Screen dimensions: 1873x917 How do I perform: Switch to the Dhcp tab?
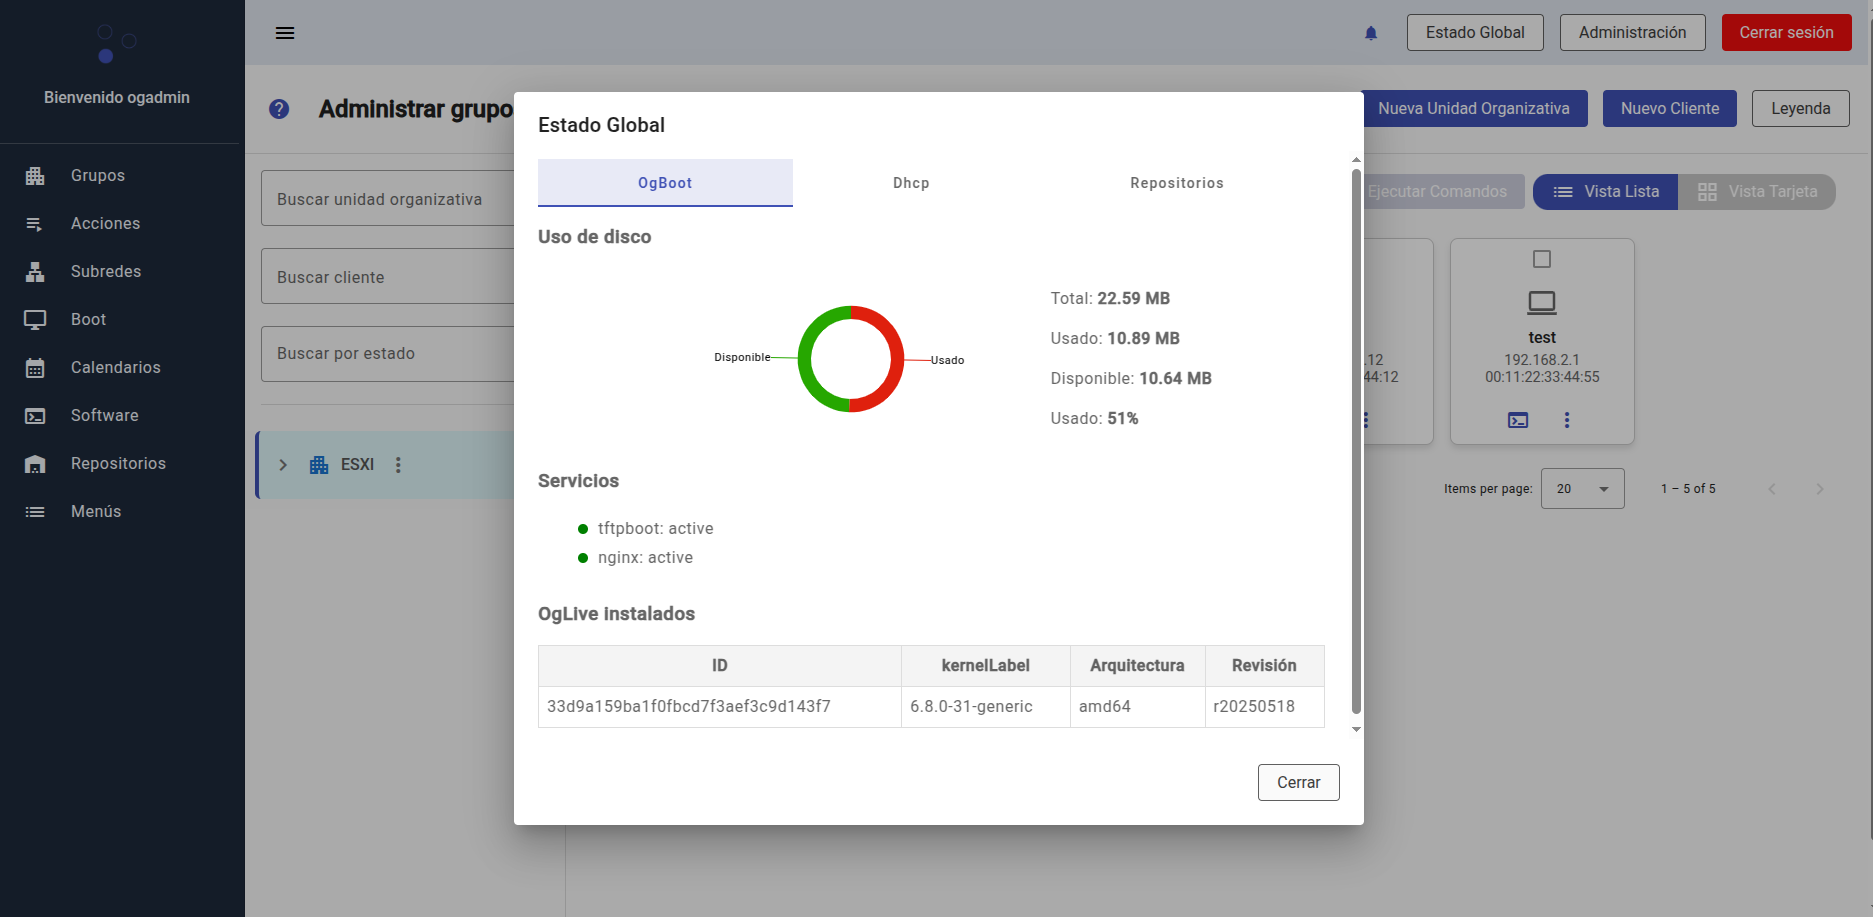point(911,183)
